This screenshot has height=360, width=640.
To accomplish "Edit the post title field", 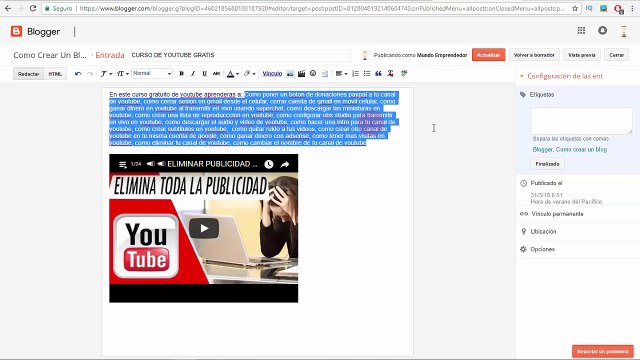I will 240,55.
